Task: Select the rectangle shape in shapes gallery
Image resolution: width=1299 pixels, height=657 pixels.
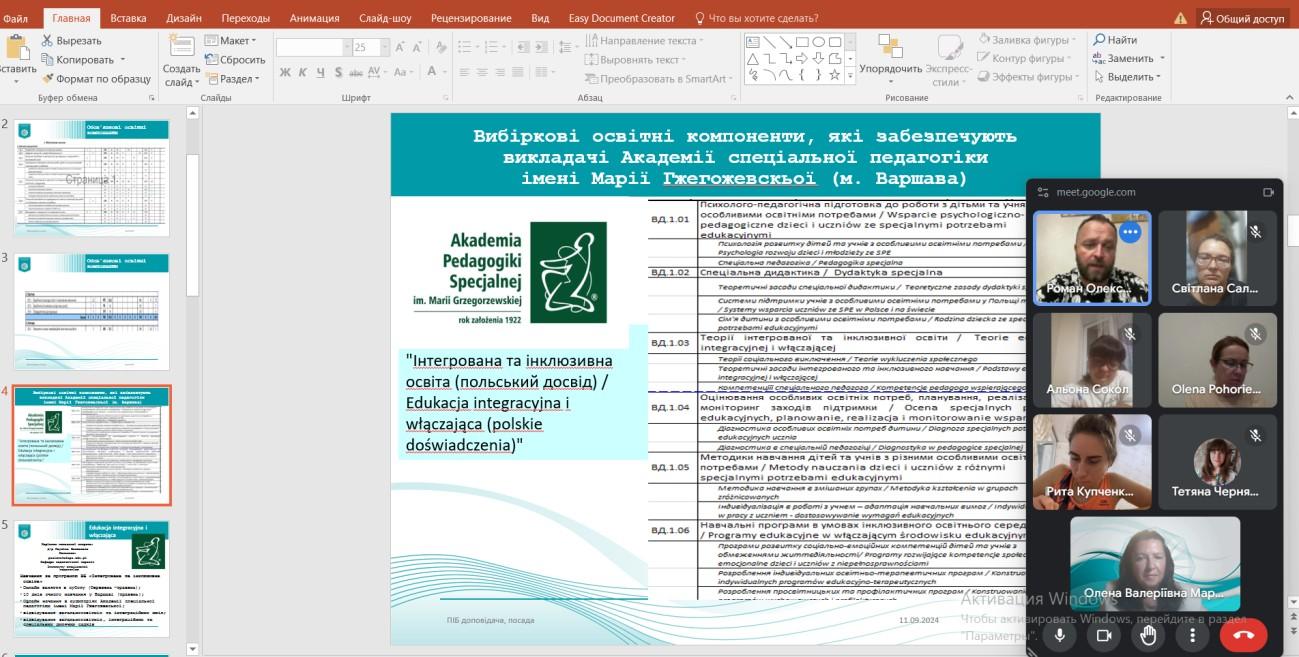Action: coord(802,42)
